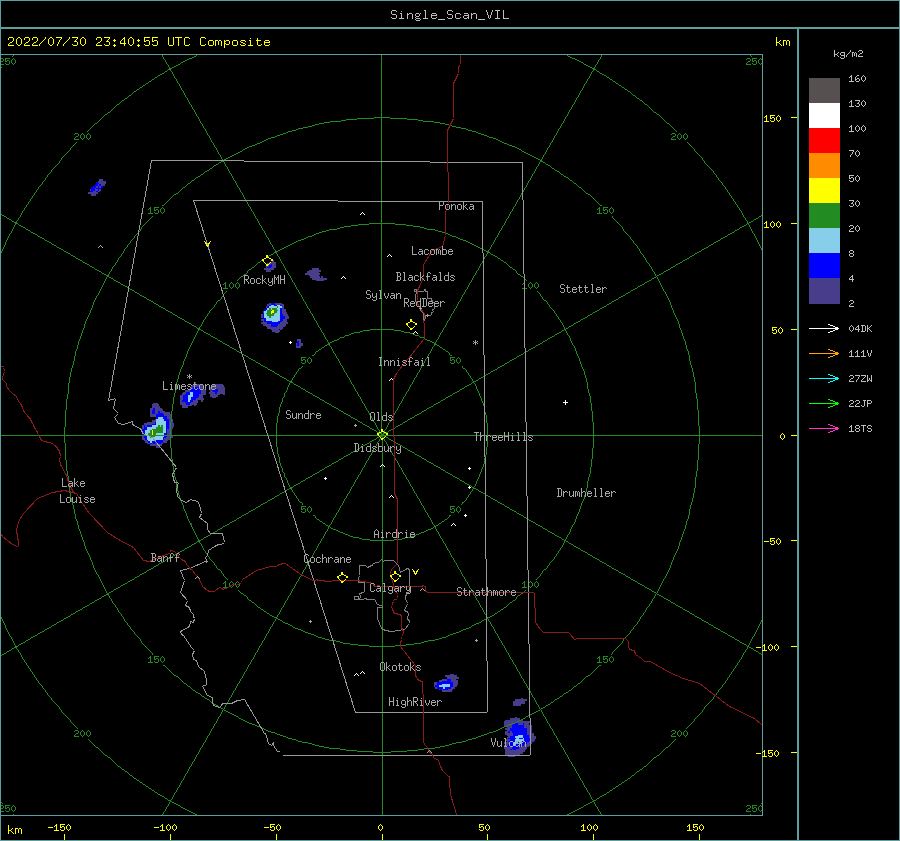Click the Didsbury town label
900x841 pixels.
click(377, 448)
